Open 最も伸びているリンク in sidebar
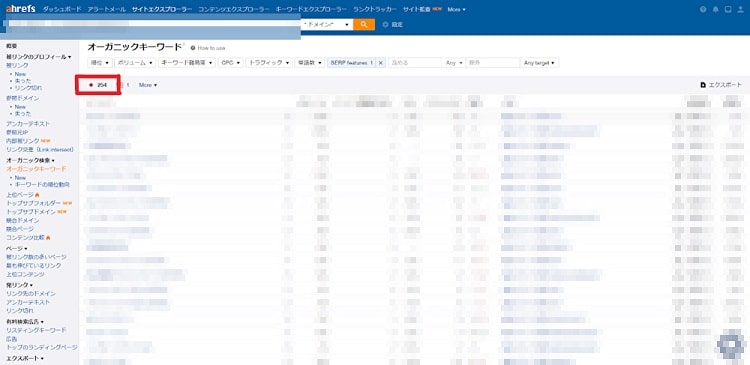Viewport: 750px width, 365px height. 33,265
